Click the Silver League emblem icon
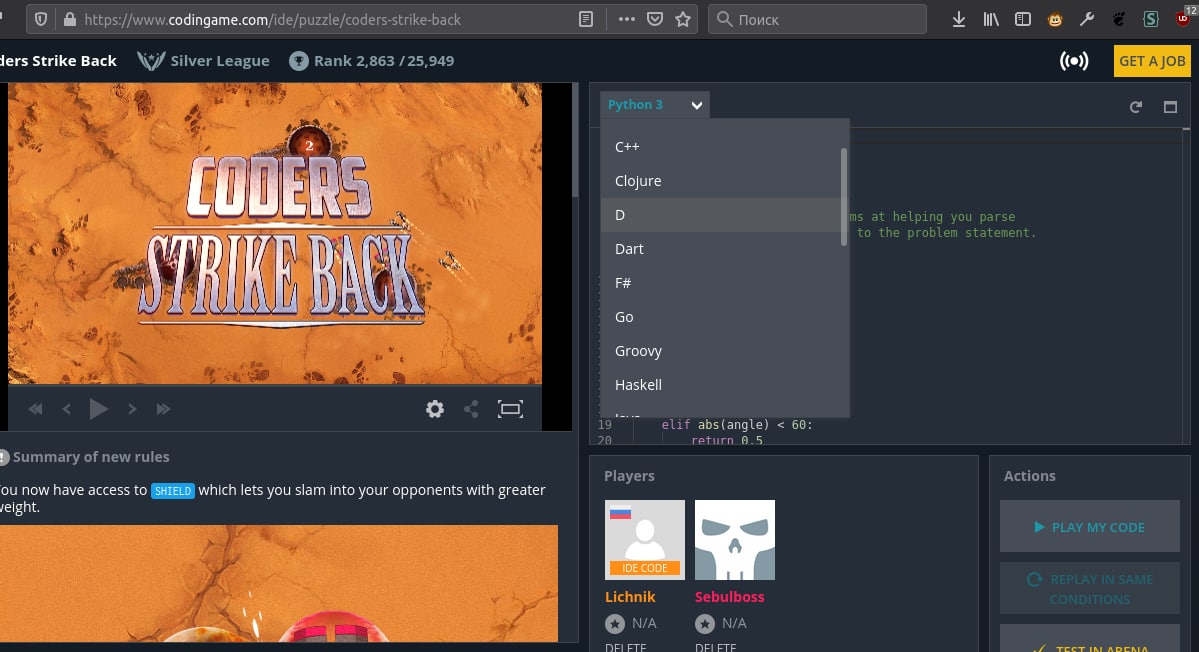This screenshot has width=1199, height=652. click(151, 60)
